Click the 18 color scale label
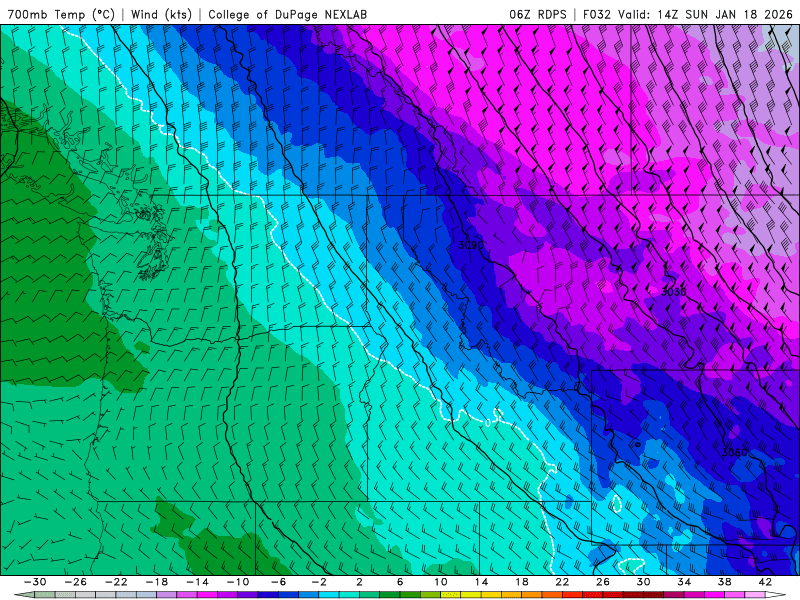 [x=522, y=582]
